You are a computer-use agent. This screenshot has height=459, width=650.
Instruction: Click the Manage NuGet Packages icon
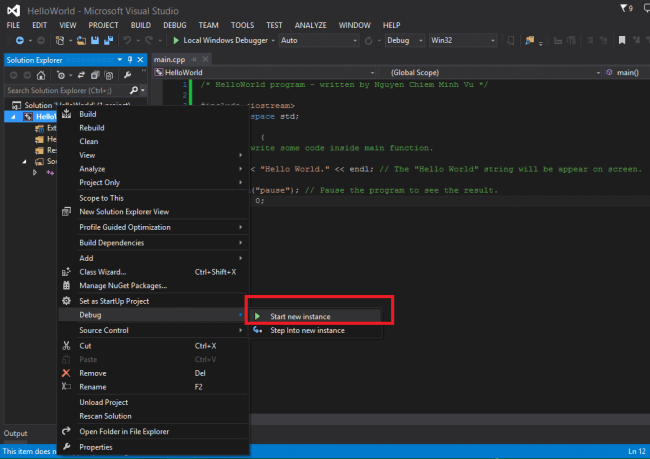point(66,285)
